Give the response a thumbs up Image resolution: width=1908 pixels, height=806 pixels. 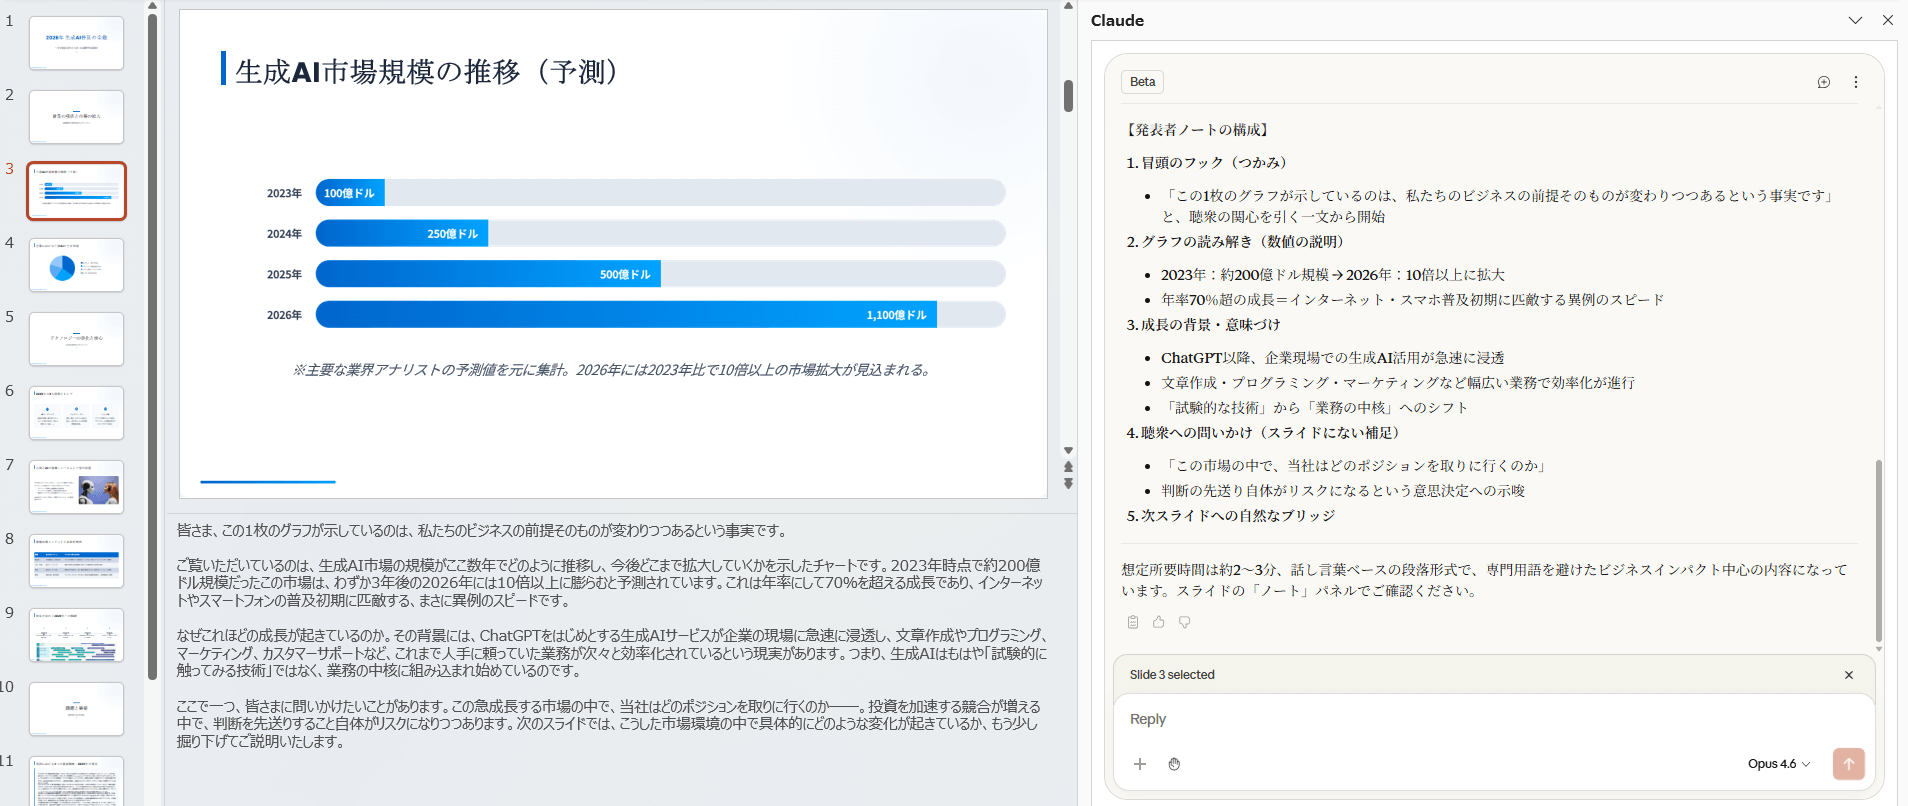coord(1158,622)
